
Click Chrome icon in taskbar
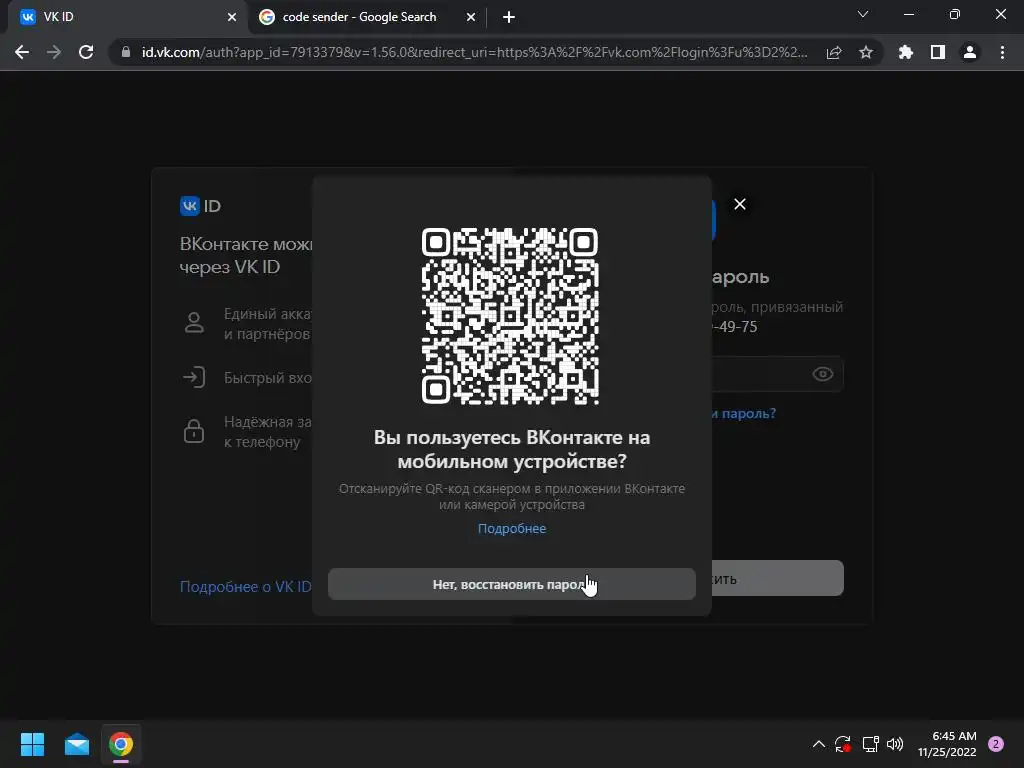121,744
